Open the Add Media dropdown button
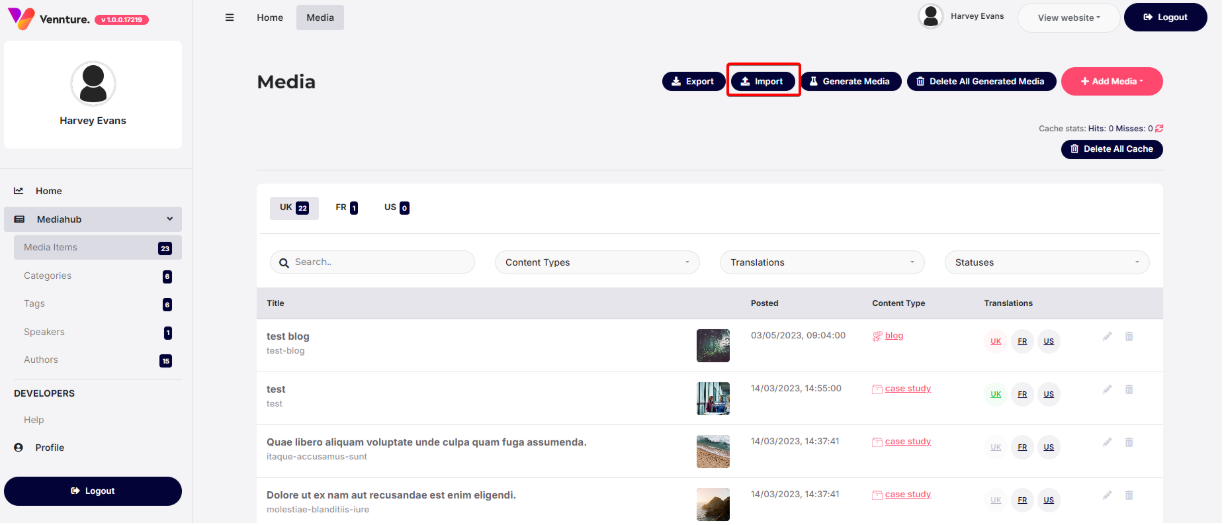Viewport: 1223px width, 525px height. [1112, 81]
